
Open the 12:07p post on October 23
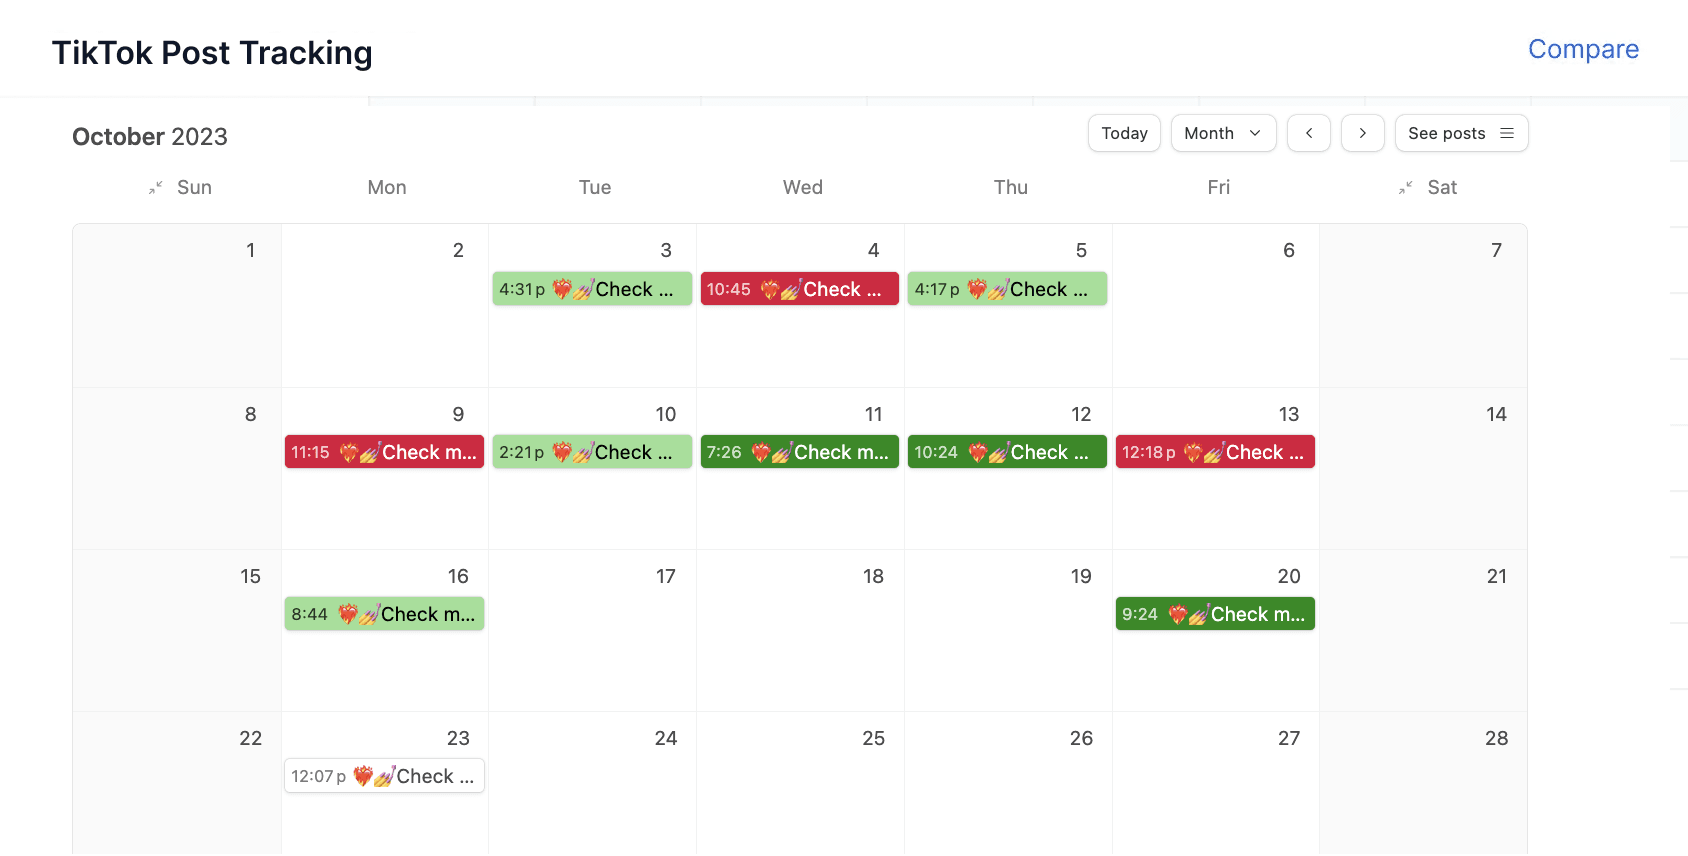[384, 776]
